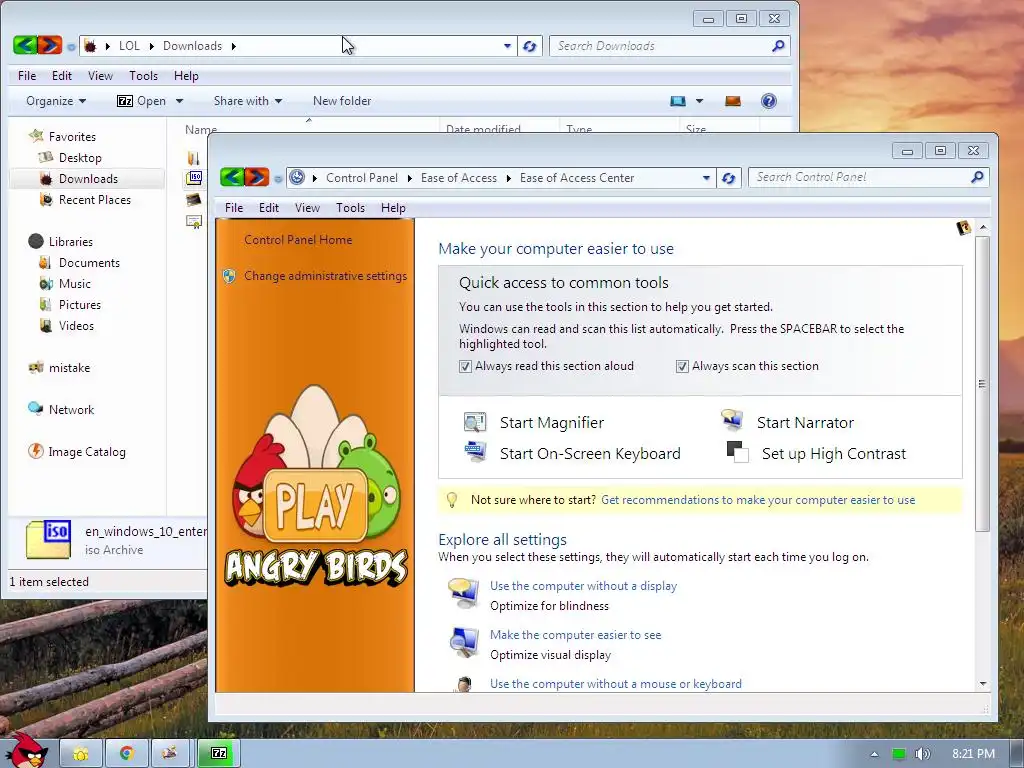Click scroll up arrow in Ease of Access
The image size is (1024, 768).
coord(983,227)
